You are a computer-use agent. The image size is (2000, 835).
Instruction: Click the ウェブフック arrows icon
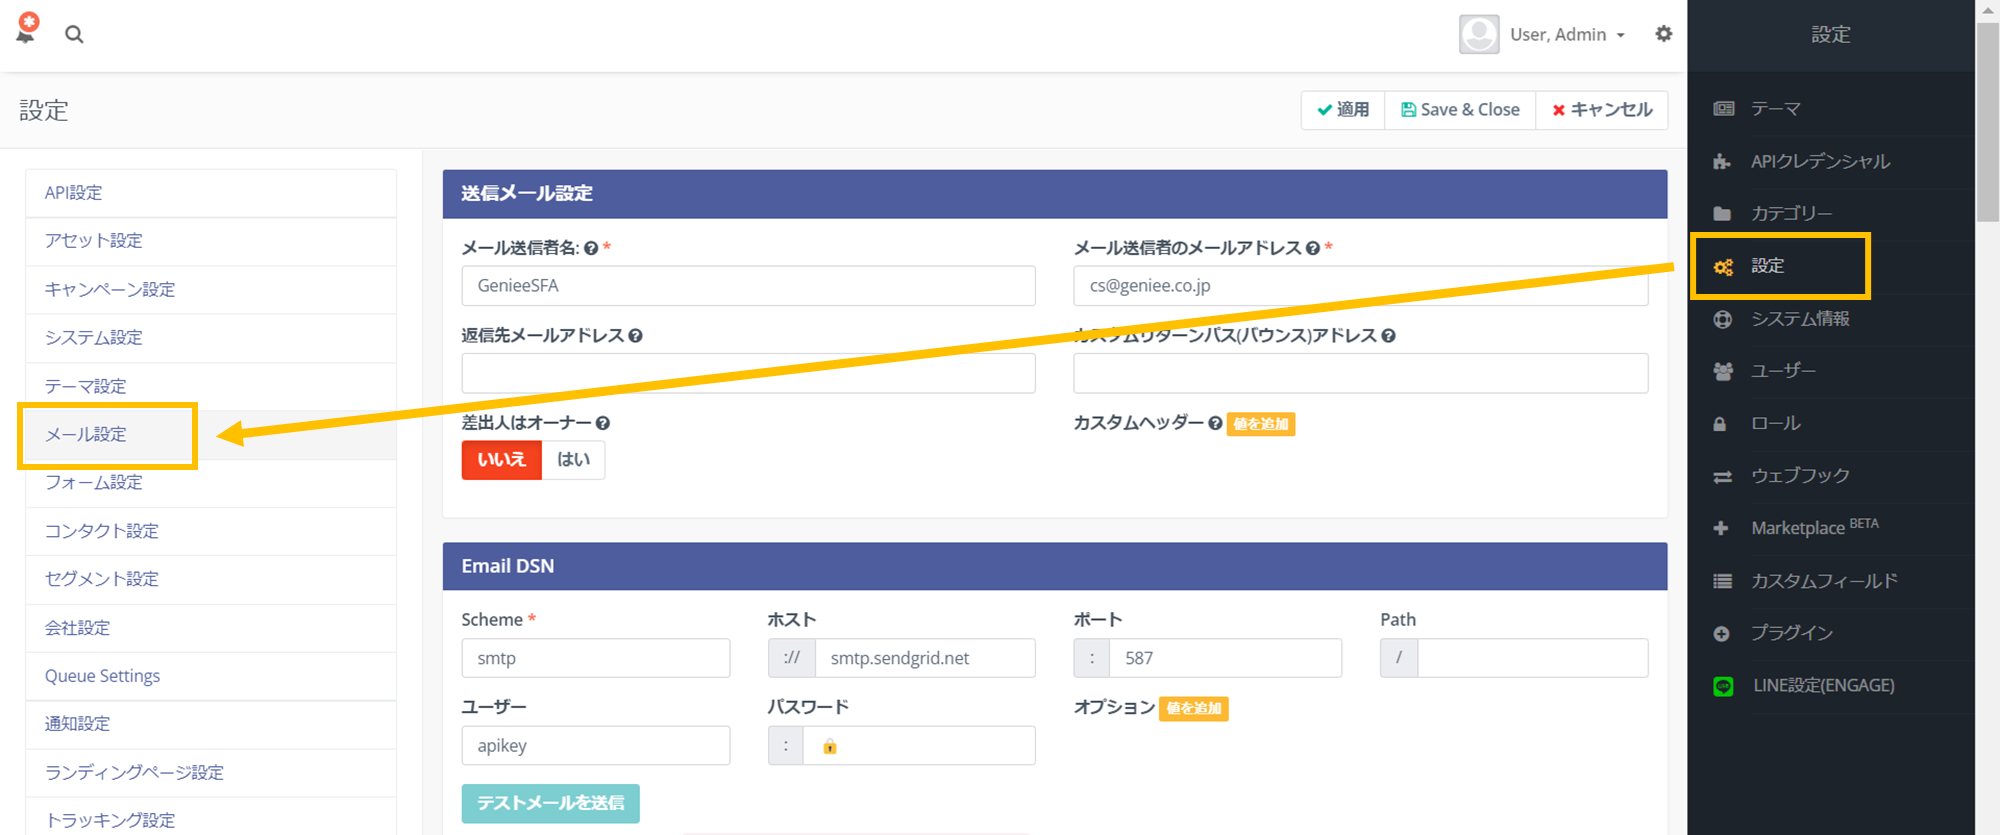click(x=1722, y=477)
